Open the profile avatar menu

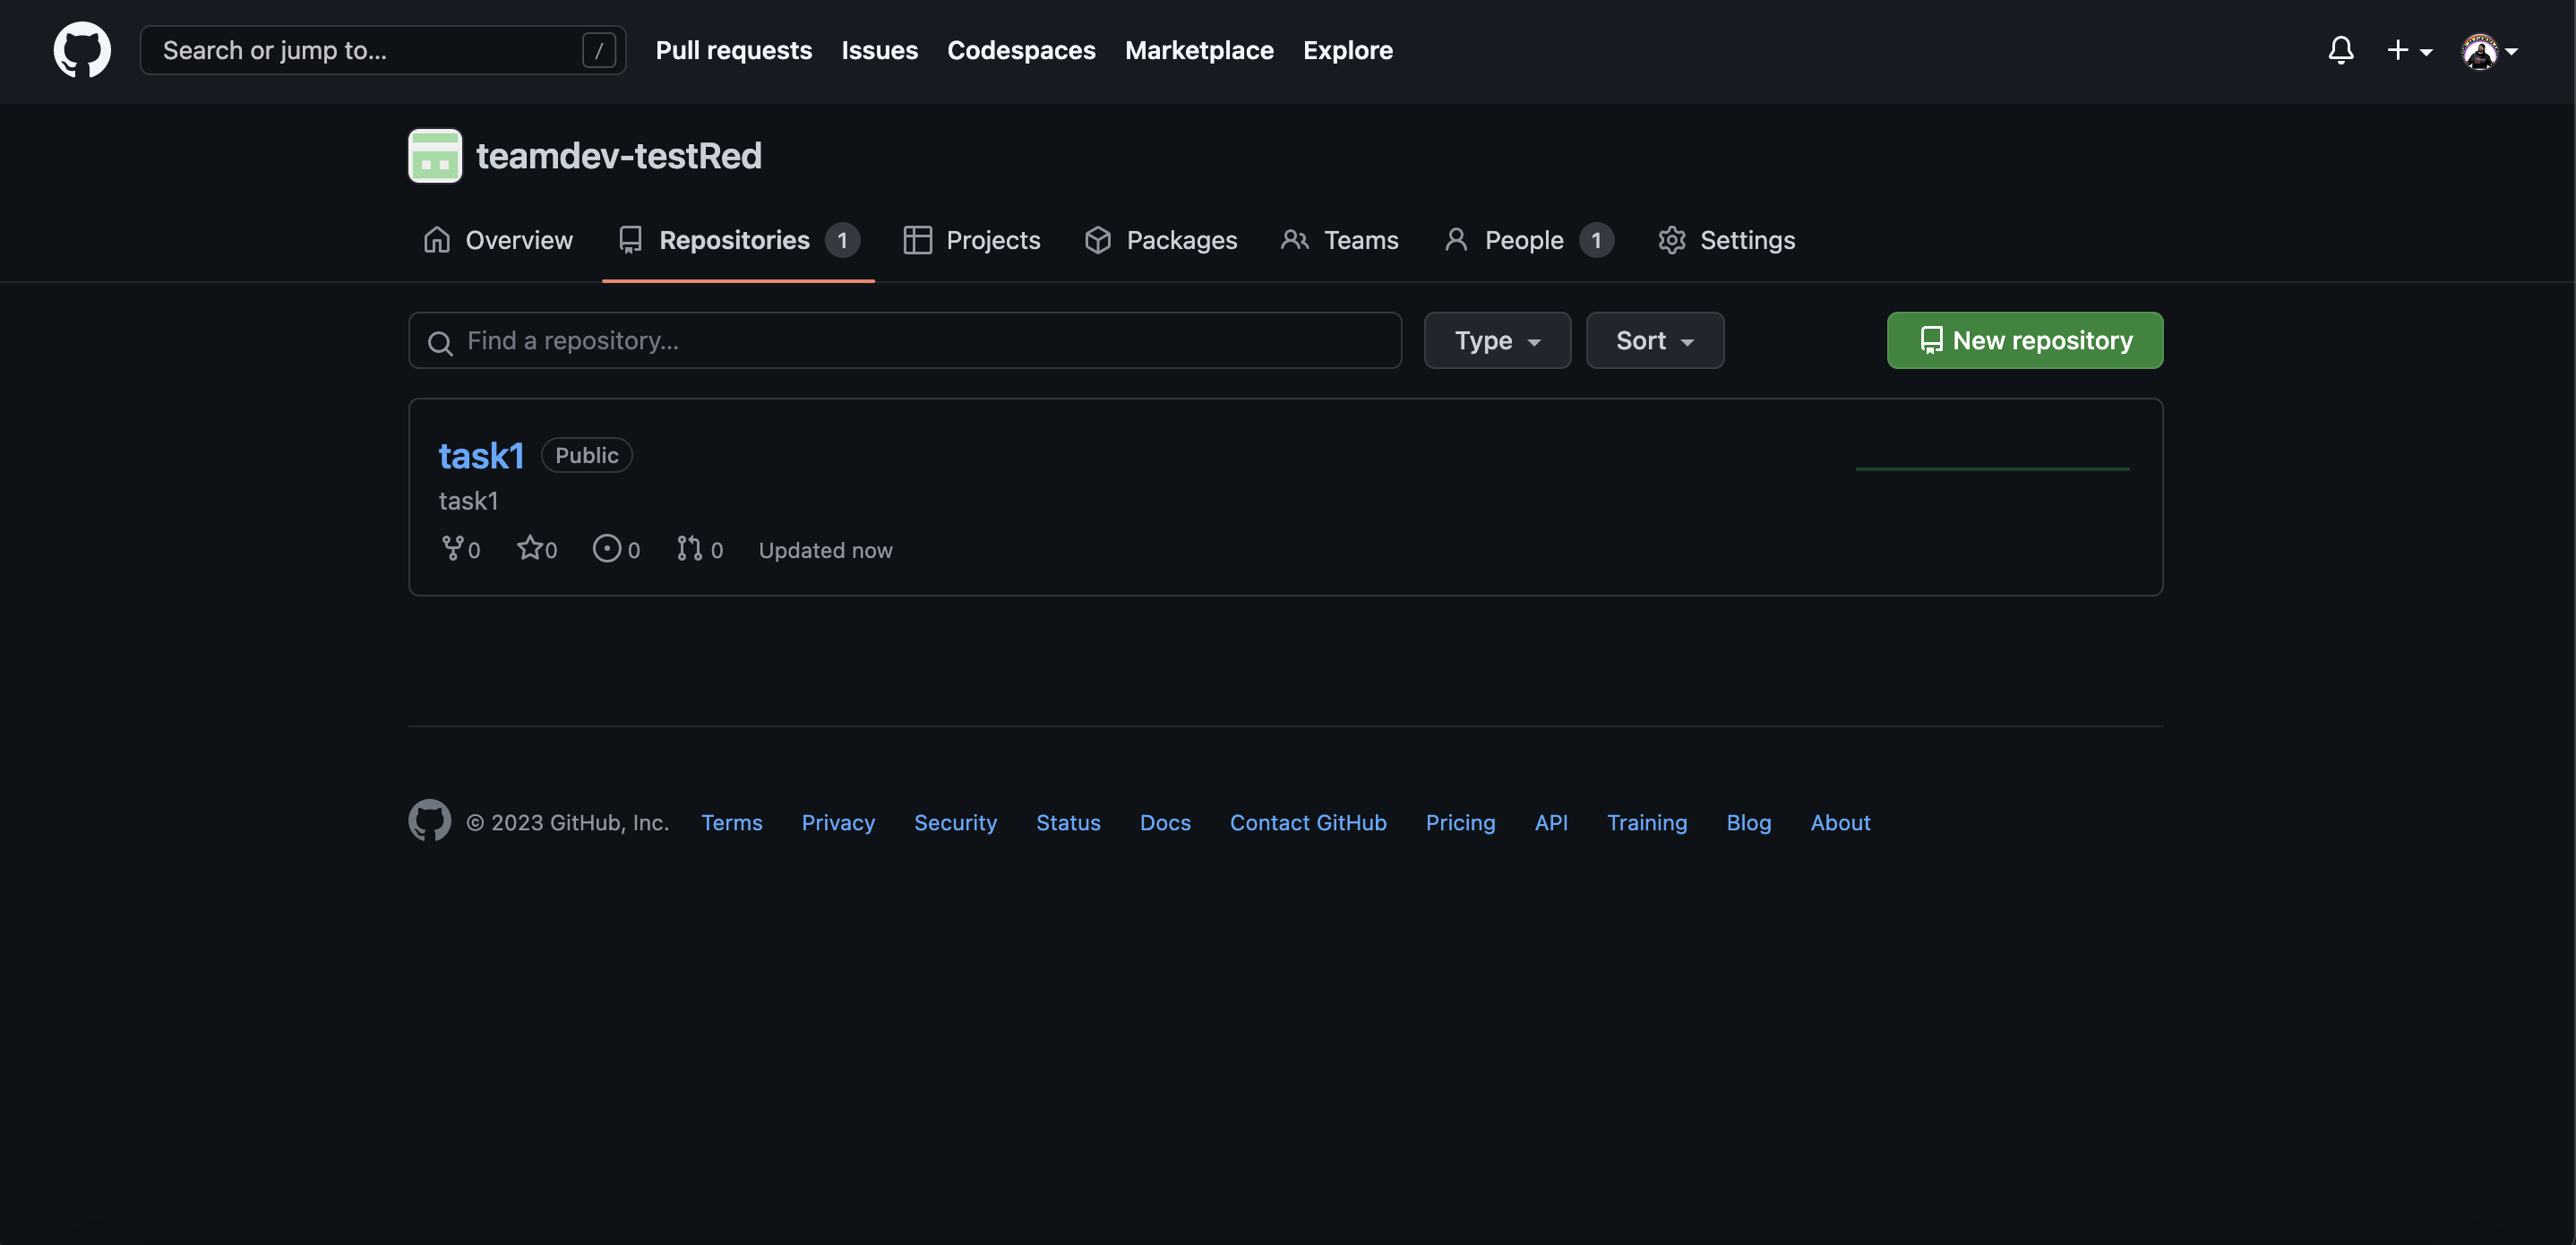pyautogui.click(x=2487, y=50)
